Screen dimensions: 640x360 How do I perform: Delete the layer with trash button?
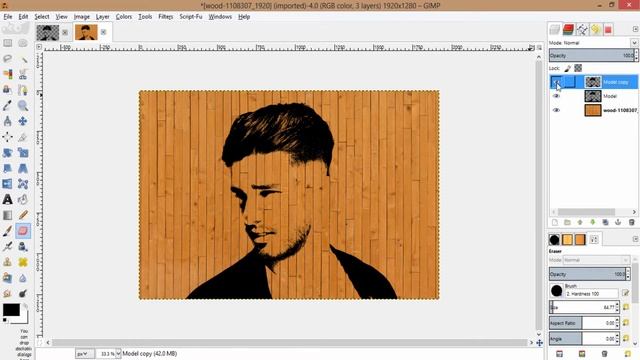(631, 222)
